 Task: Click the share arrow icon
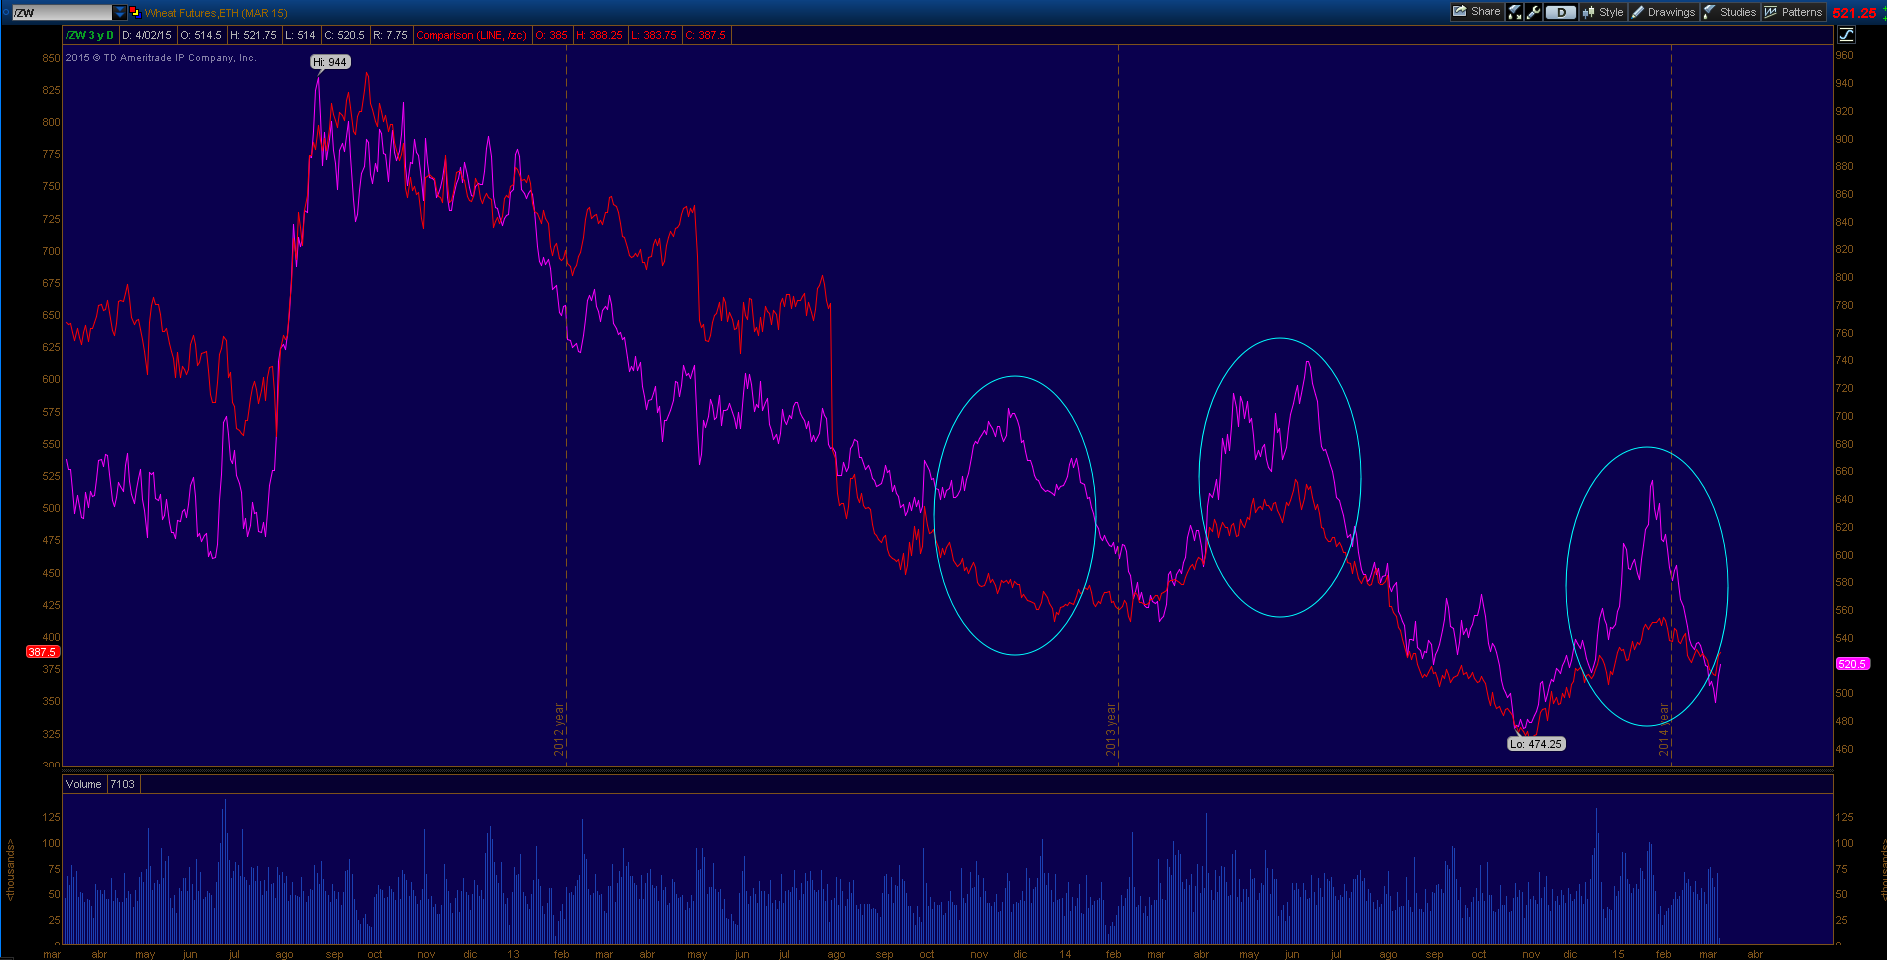[1460, 12]
